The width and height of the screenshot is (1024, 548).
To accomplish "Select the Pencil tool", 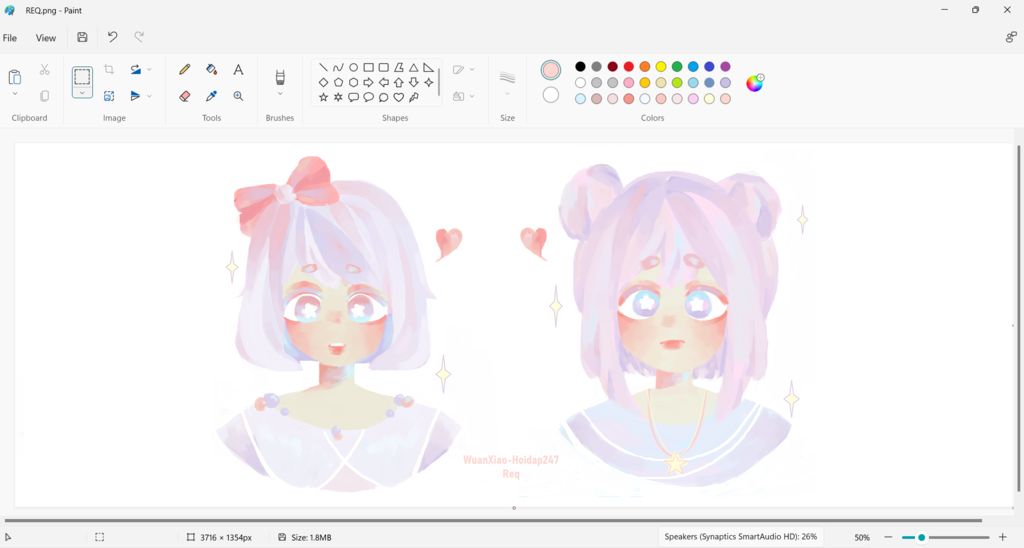I will [185, 69].
